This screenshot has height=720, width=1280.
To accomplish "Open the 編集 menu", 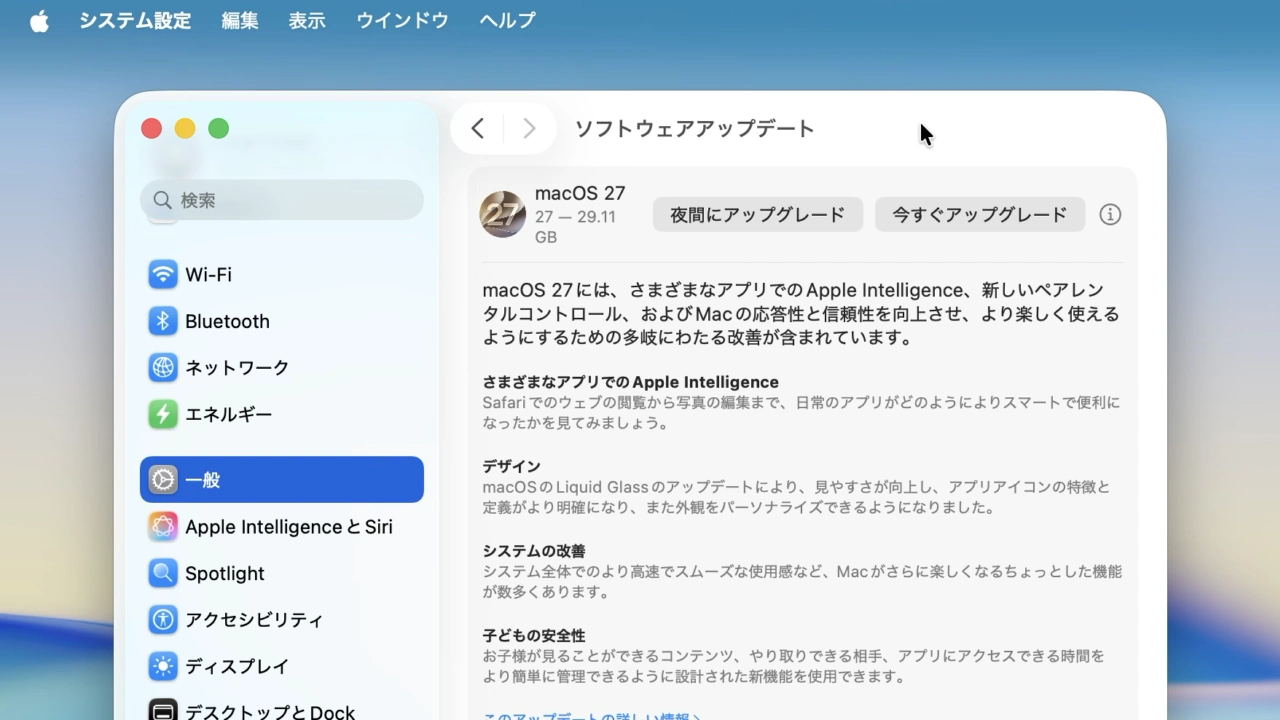I will pos(240,21).
